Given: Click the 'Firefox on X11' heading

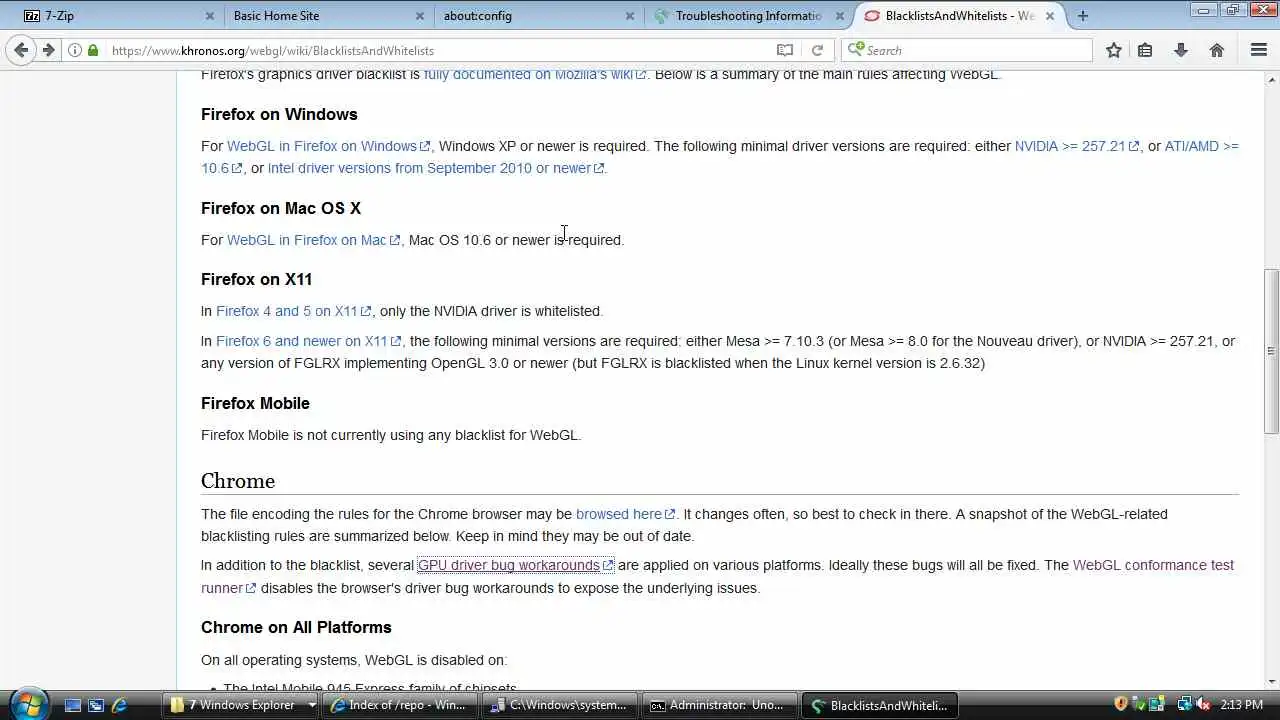Looking at the screenshot, I should pyautogui.click(x=256, y=279).
